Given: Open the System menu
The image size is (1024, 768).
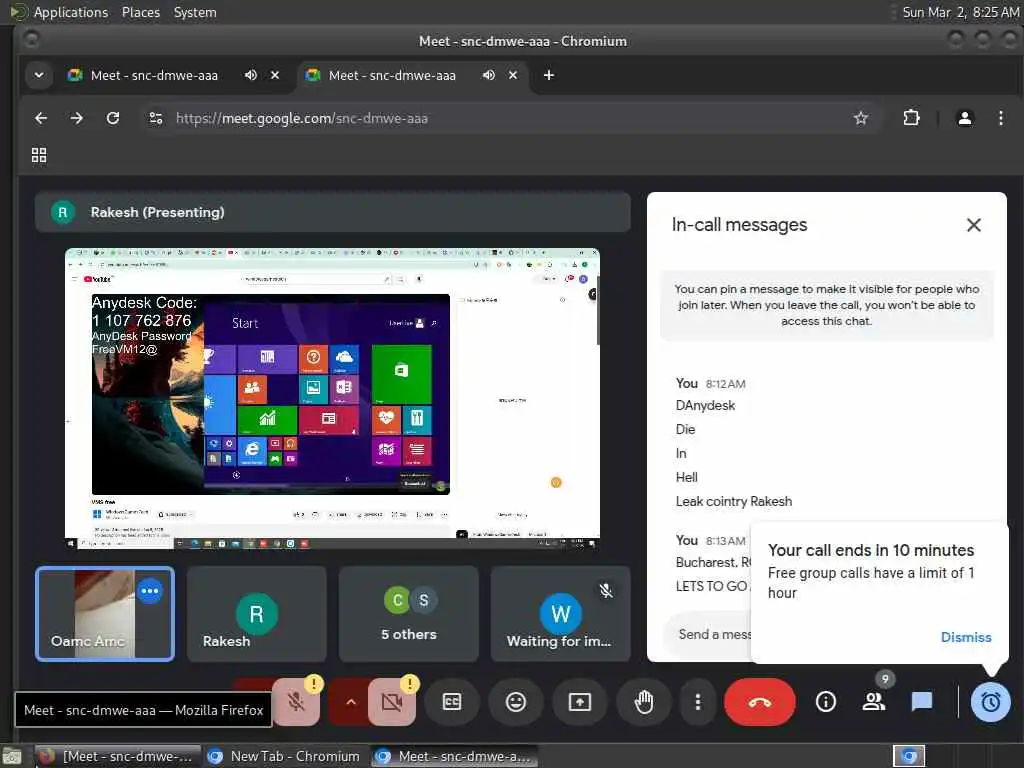Looking at the screenshot, I should point(195,12).
